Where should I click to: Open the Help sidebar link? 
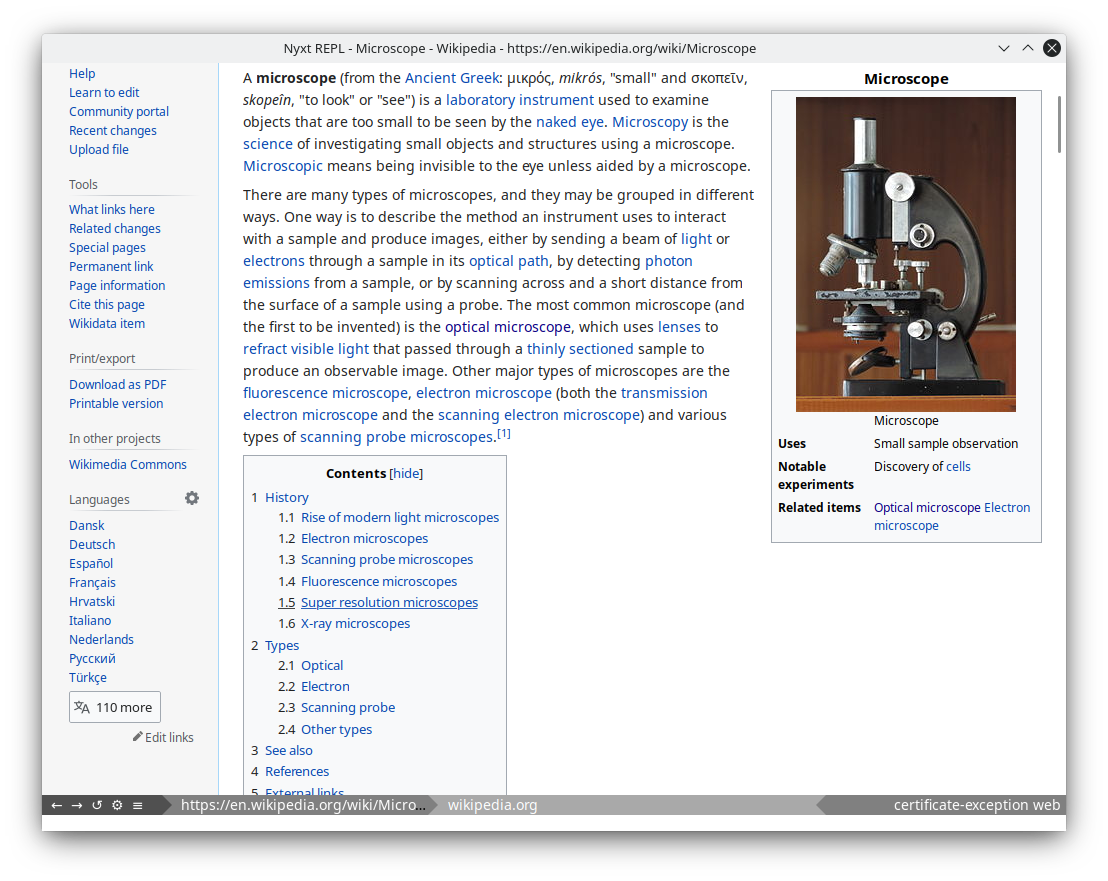(82, 73)
